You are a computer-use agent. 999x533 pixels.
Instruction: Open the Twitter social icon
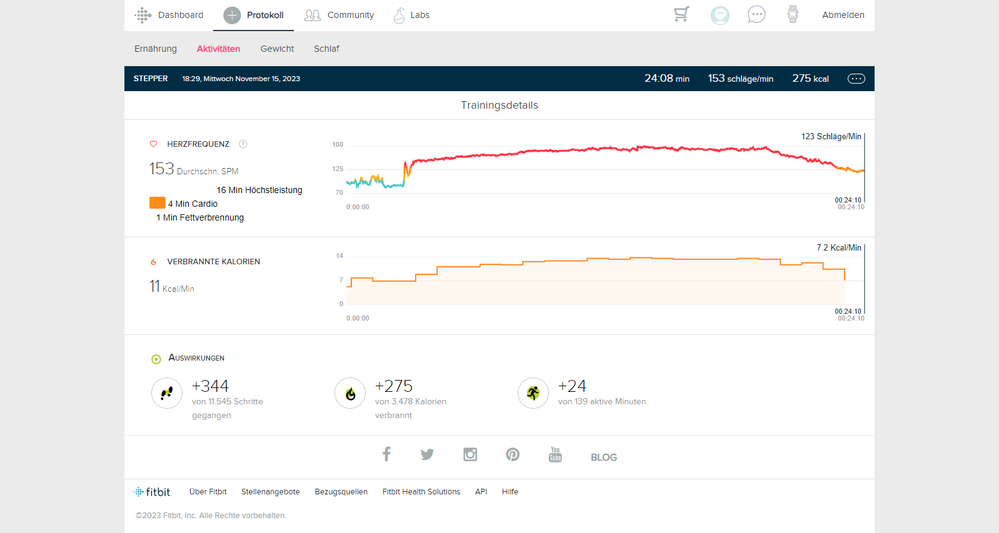[x=428, y=454]
